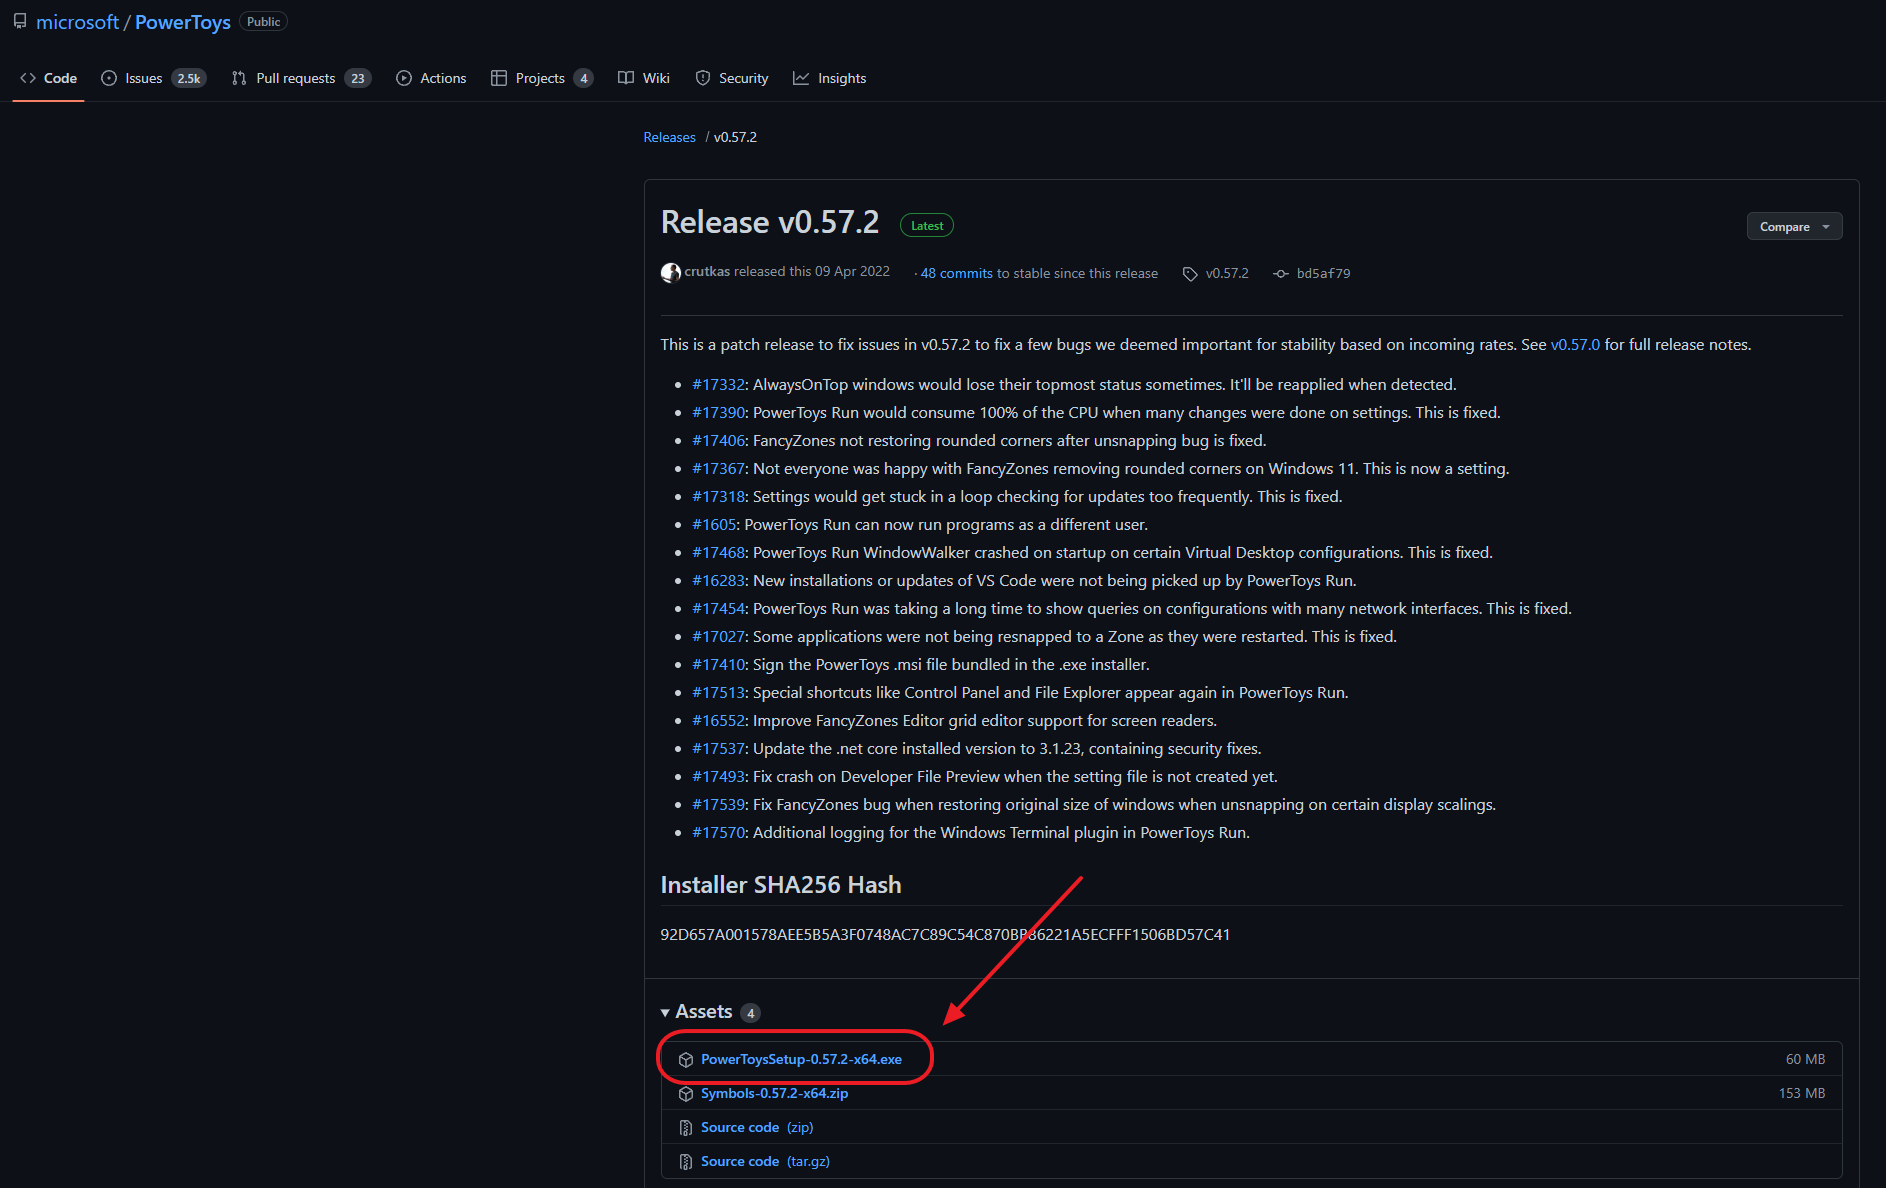This screenshot has width=1886, height=1188.
Task: Open the PowerToys repository link
Action: (x=183, y=22)
